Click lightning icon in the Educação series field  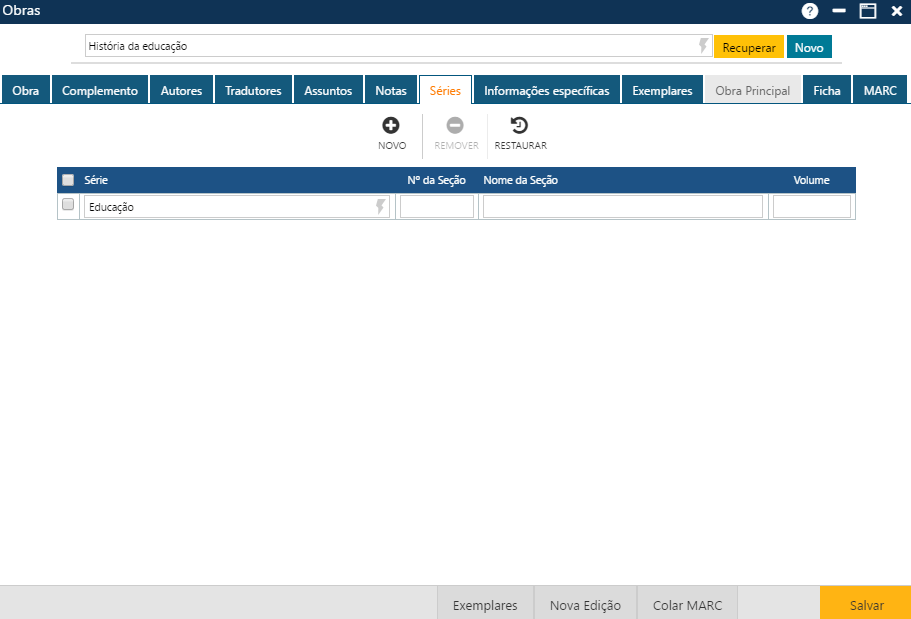coord(381,207)
